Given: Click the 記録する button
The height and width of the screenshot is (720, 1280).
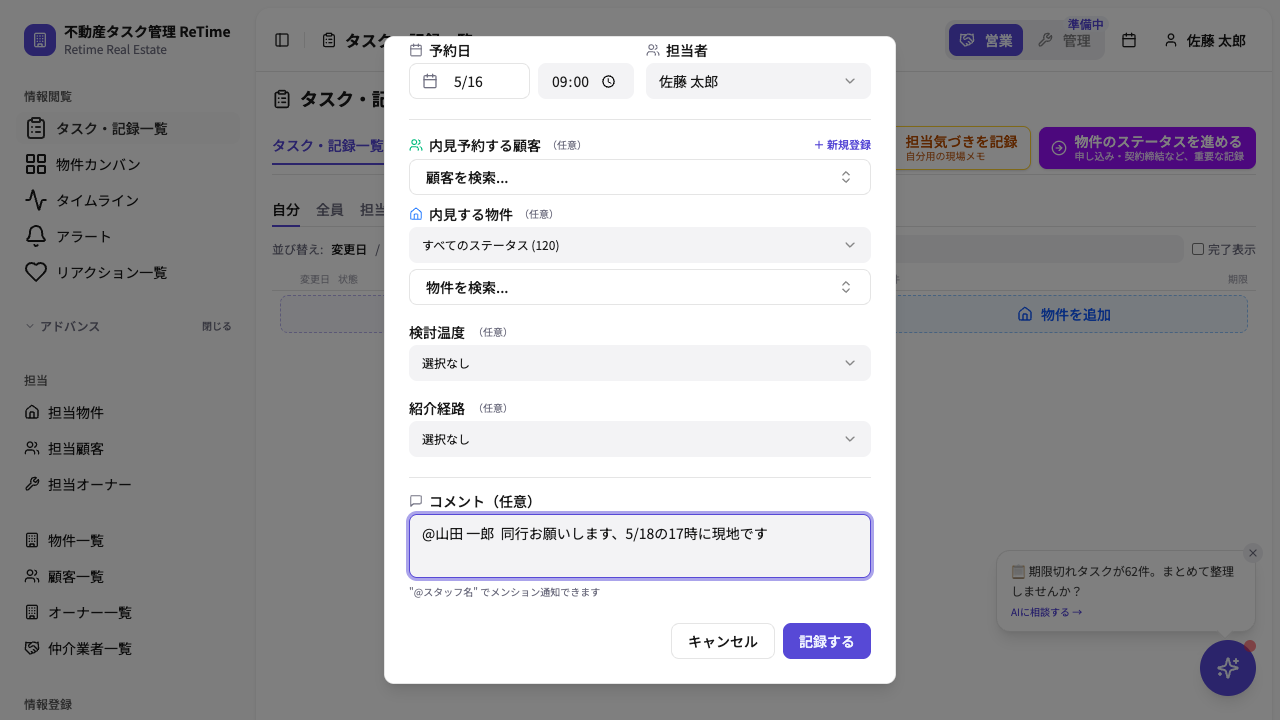Looking at the screenshot, I should [827, 641].
